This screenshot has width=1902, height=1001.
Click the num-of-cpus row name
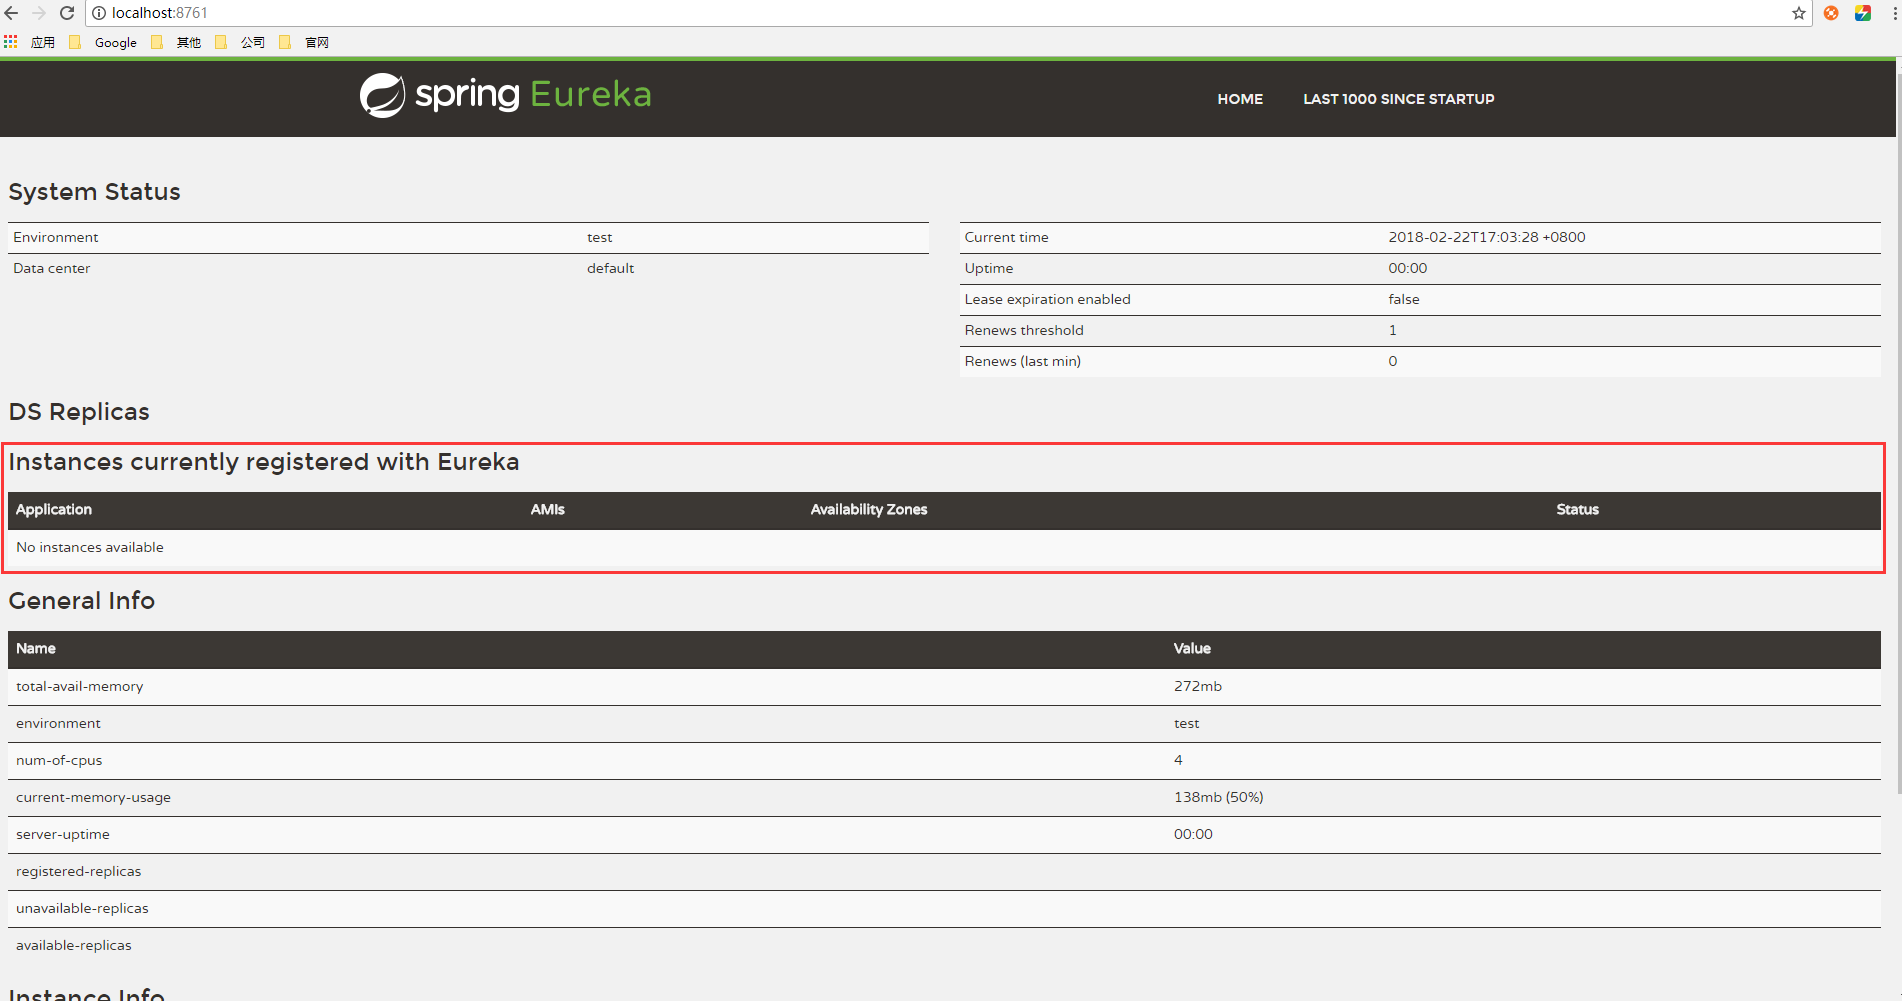click(59, 760)
